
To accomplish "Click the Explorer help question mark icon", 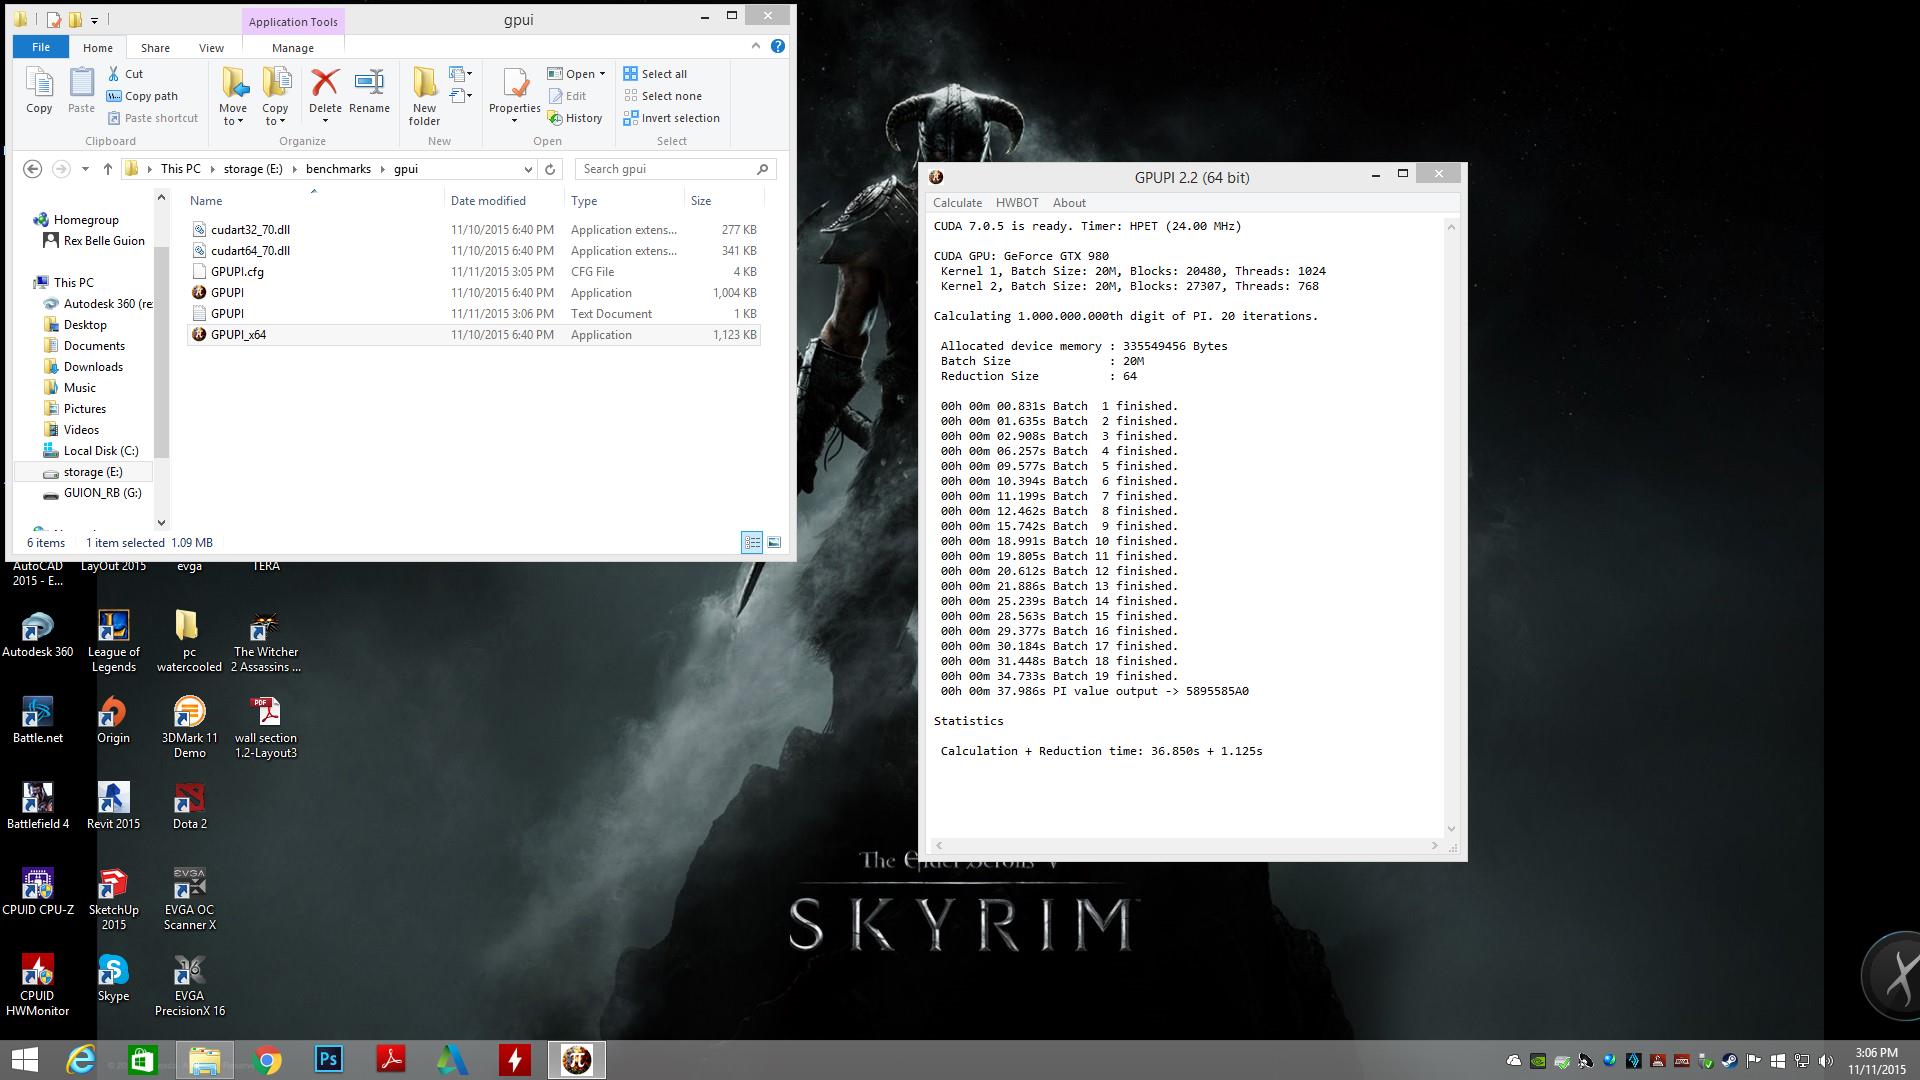I will (x=778, y=46).
